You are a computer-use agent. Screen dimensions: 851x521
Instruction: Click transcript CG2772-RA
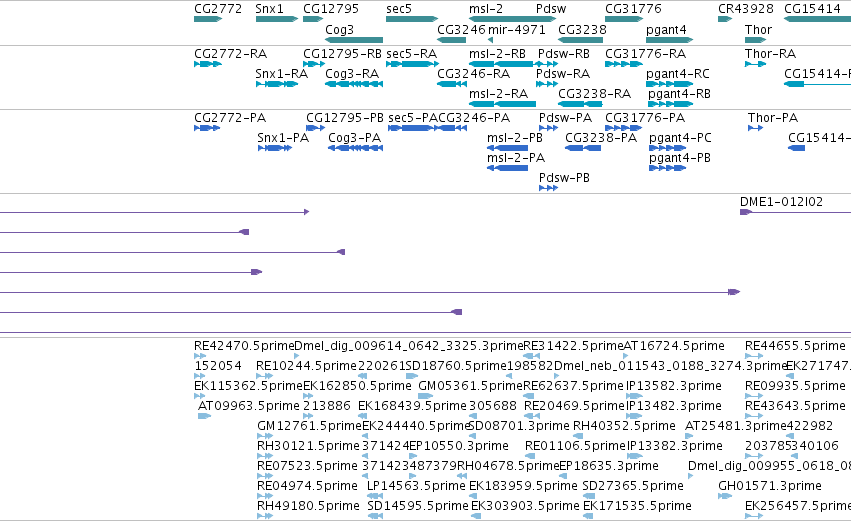tap(231, 54)
